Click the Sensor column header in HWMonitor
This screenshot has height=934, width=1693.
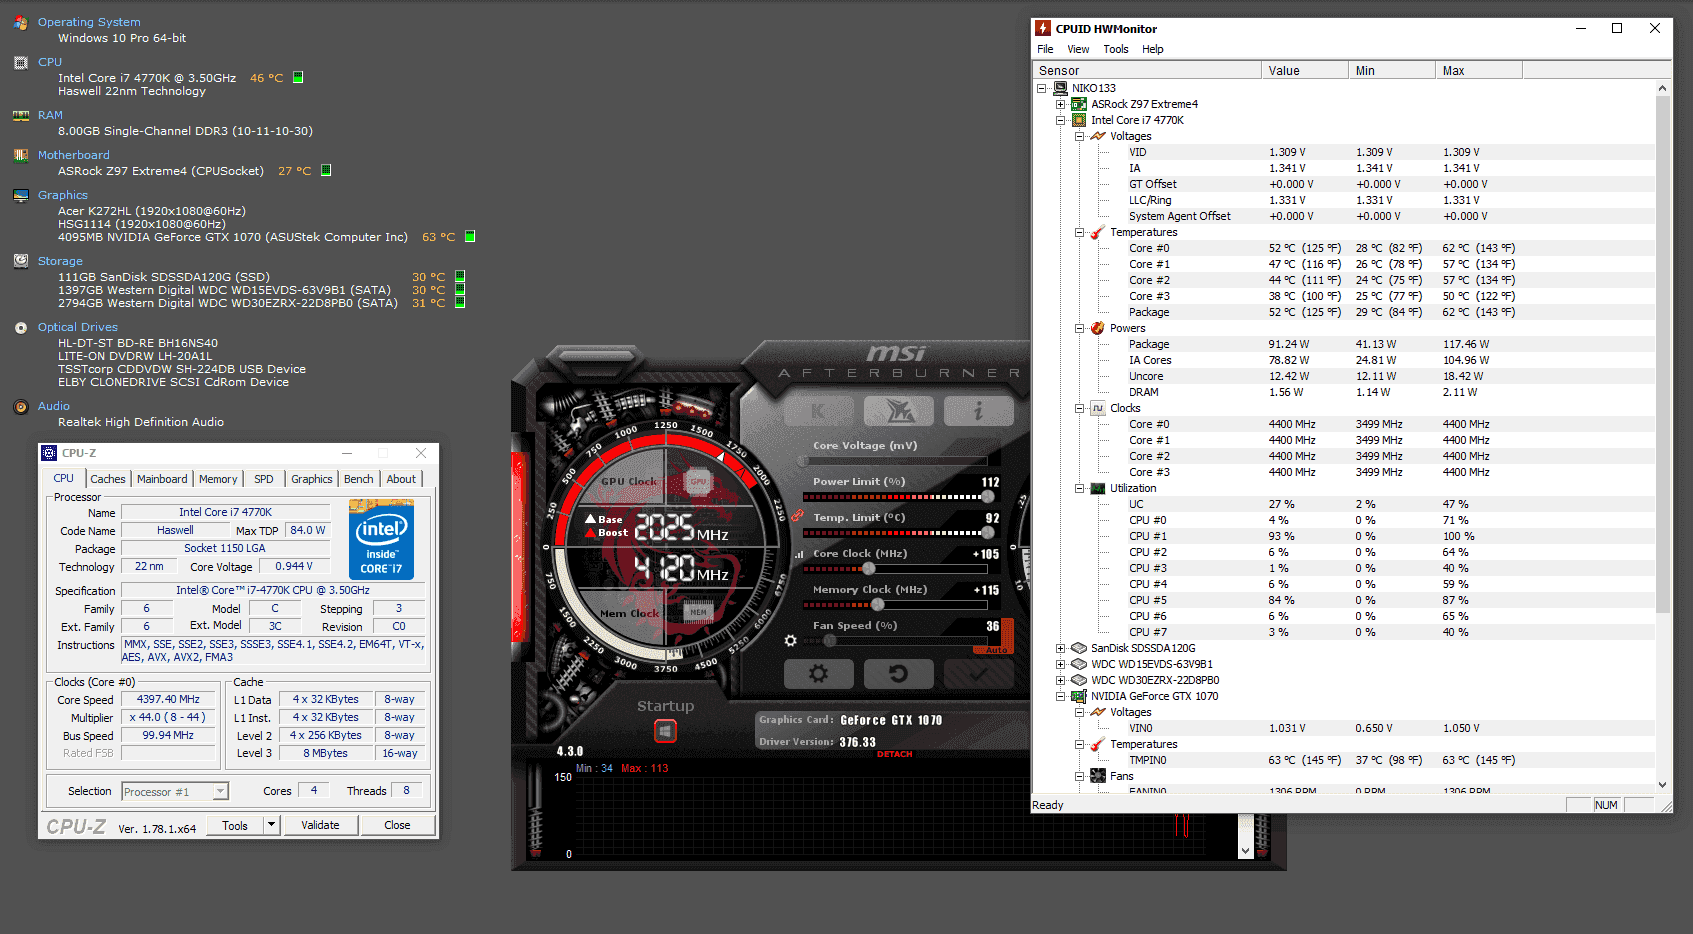pos(1146,70)
